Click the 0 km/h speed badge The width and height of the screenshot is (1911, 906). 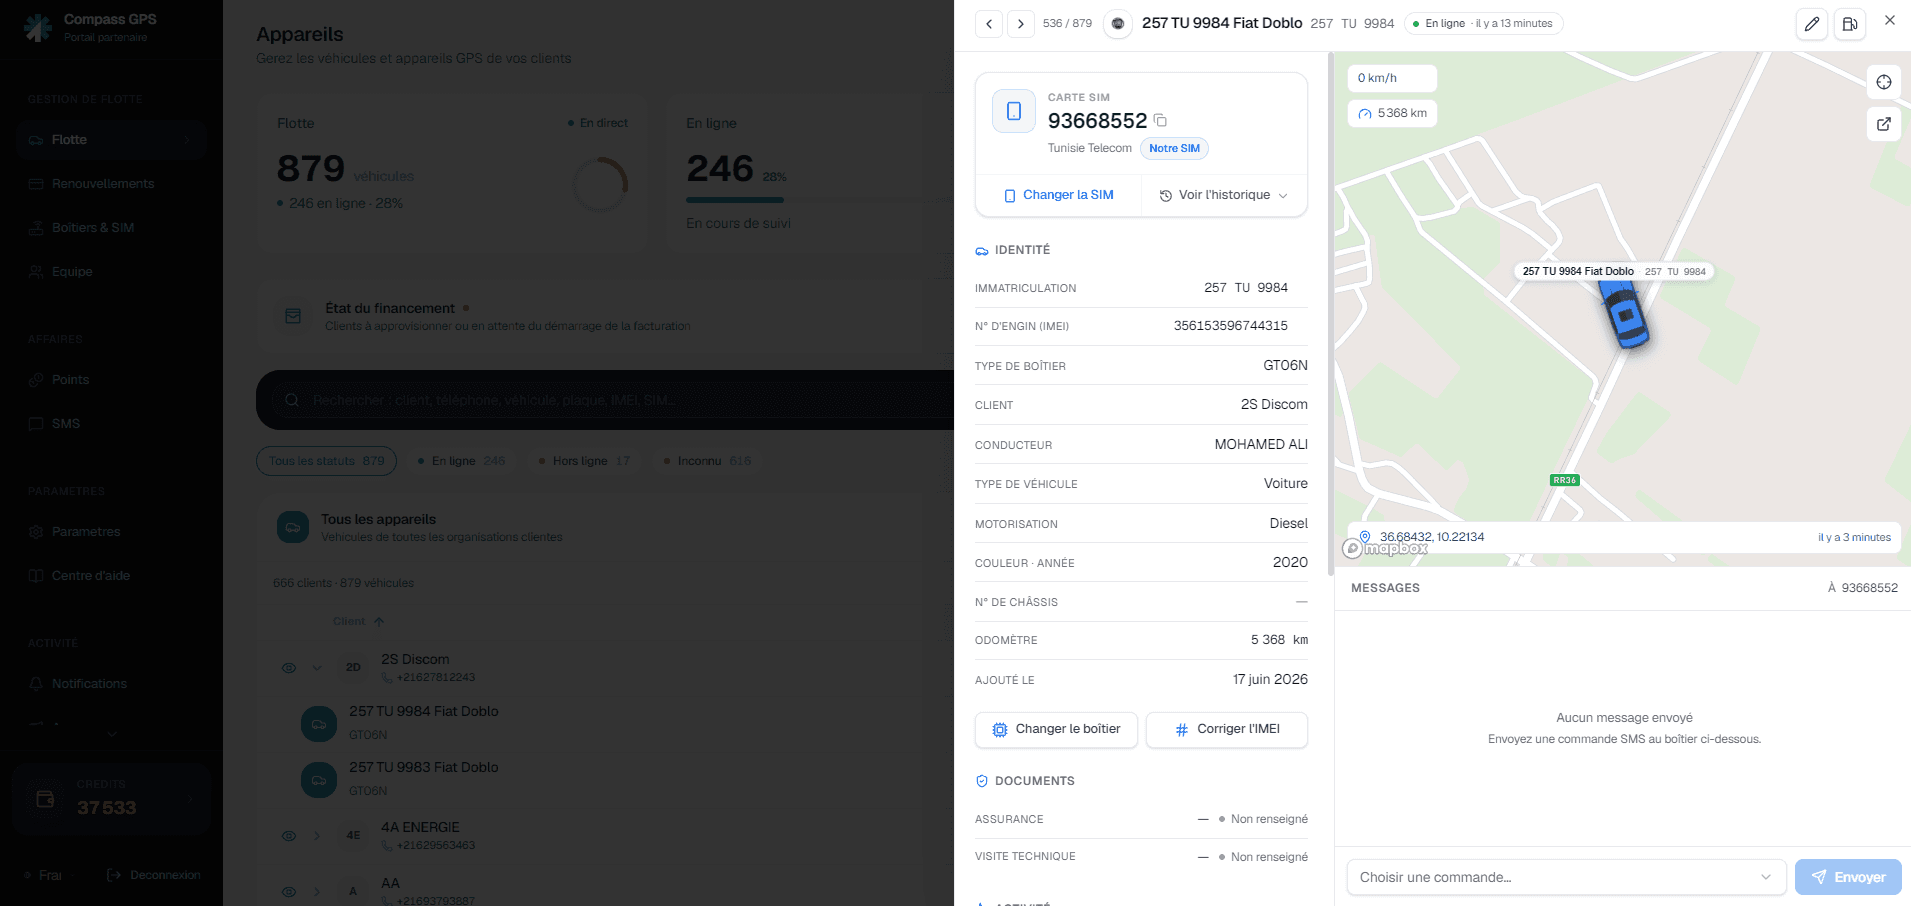[x=1392, y=78]
